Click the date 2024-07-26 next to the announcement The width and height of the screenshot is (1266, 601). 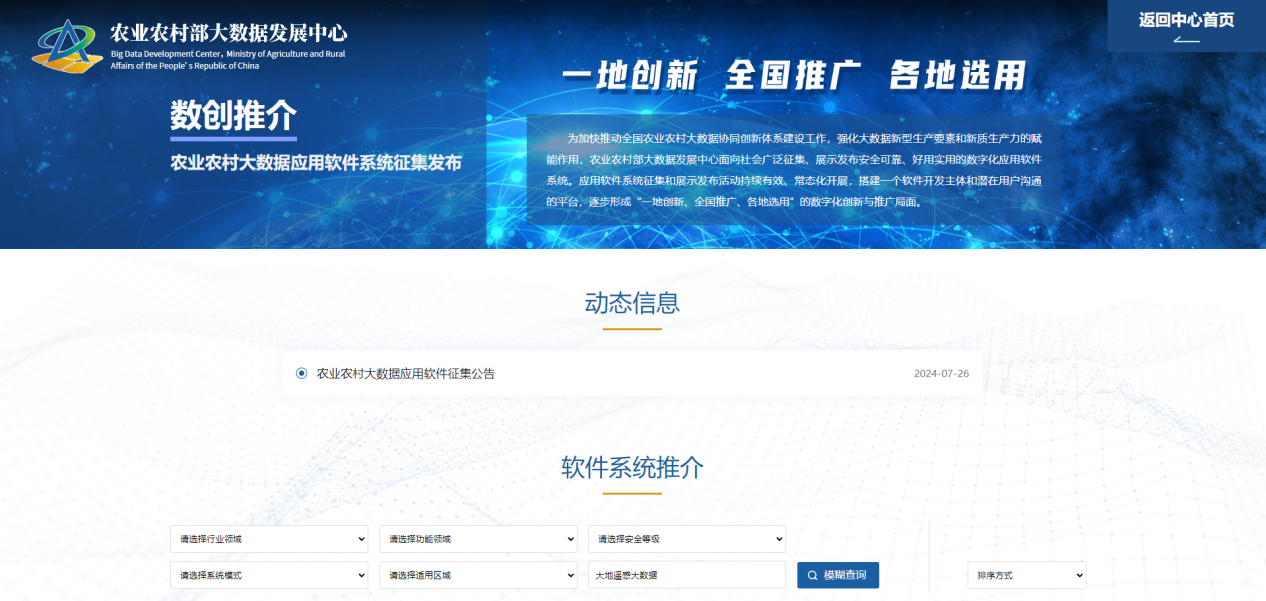(x=943, y=373)
